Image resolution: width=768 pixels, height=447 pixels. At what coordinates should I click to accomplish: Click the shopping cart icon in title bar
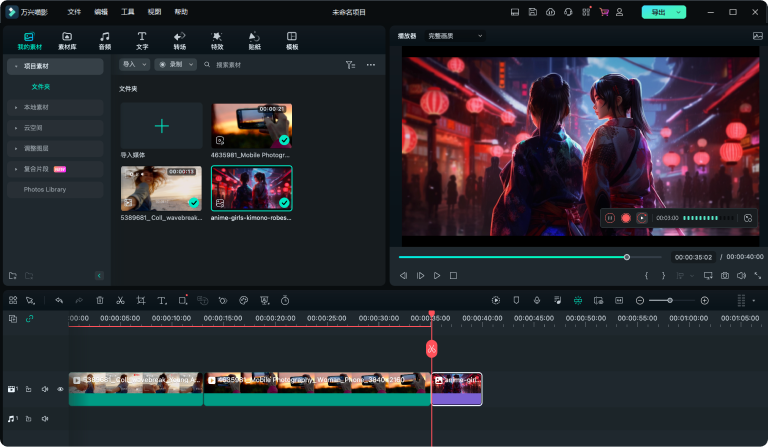click(603, 12)
